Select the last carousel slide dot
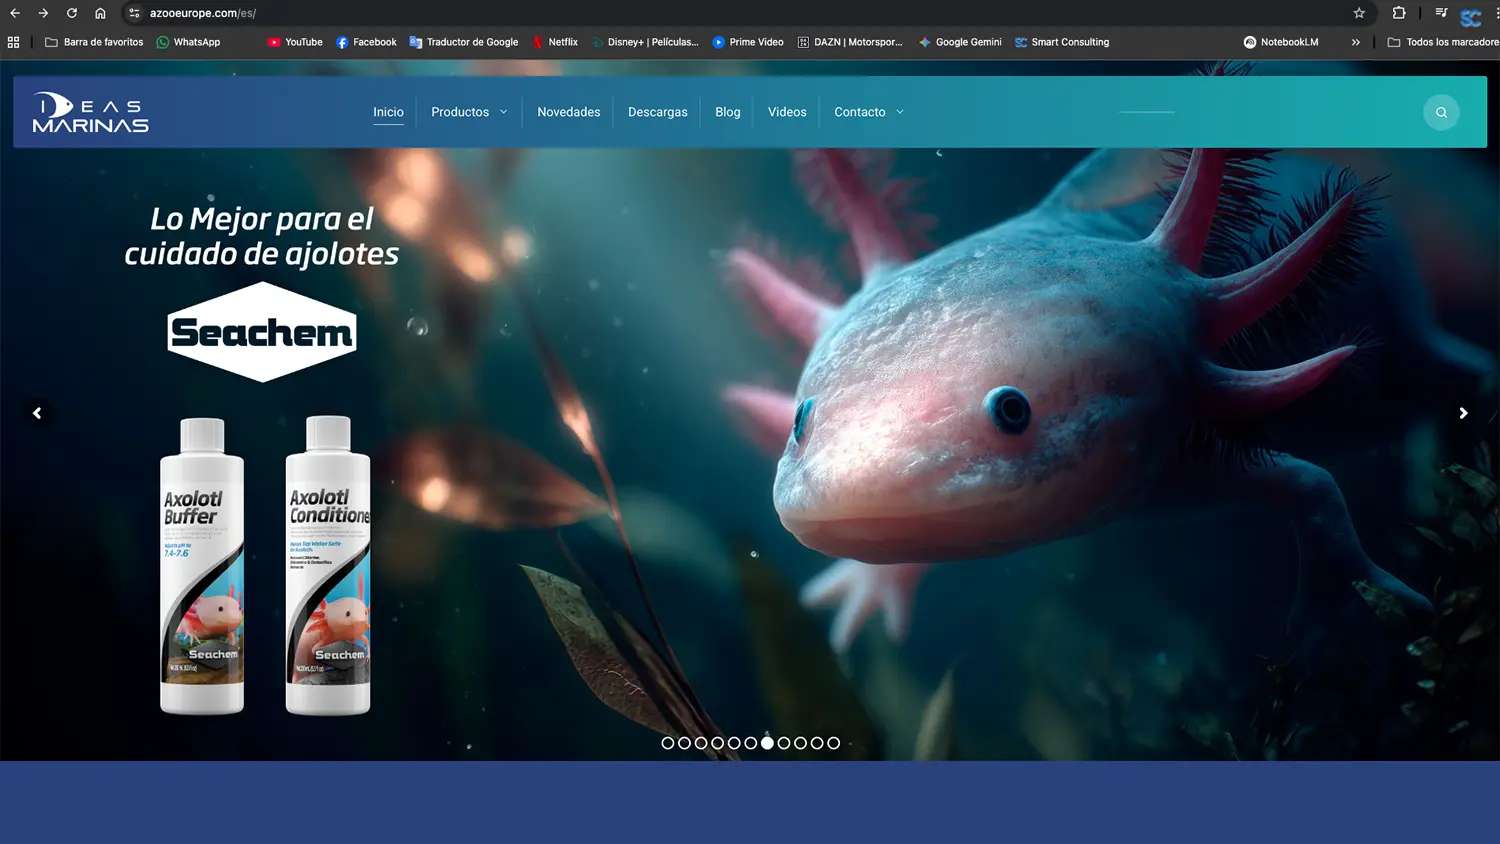 [834, 743]
